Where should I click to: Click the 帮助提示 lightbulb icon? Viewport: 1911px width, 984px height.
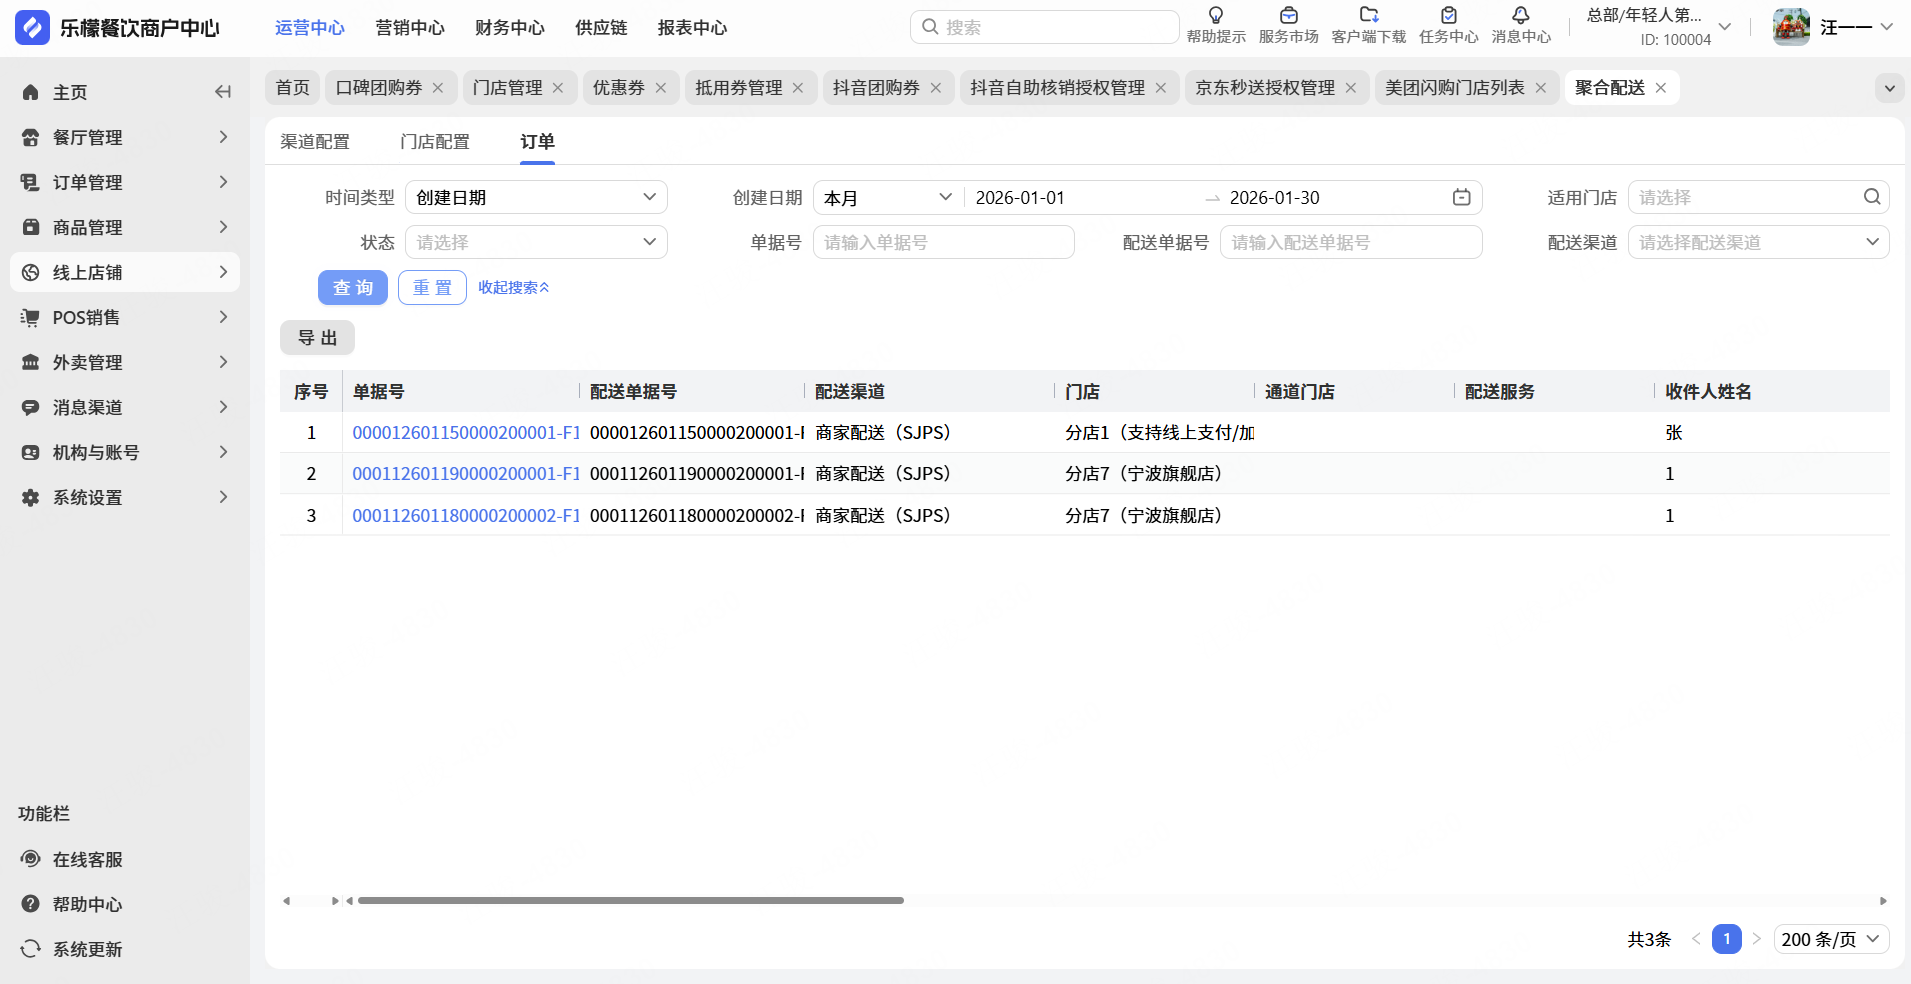click(x=1215, y=16)
